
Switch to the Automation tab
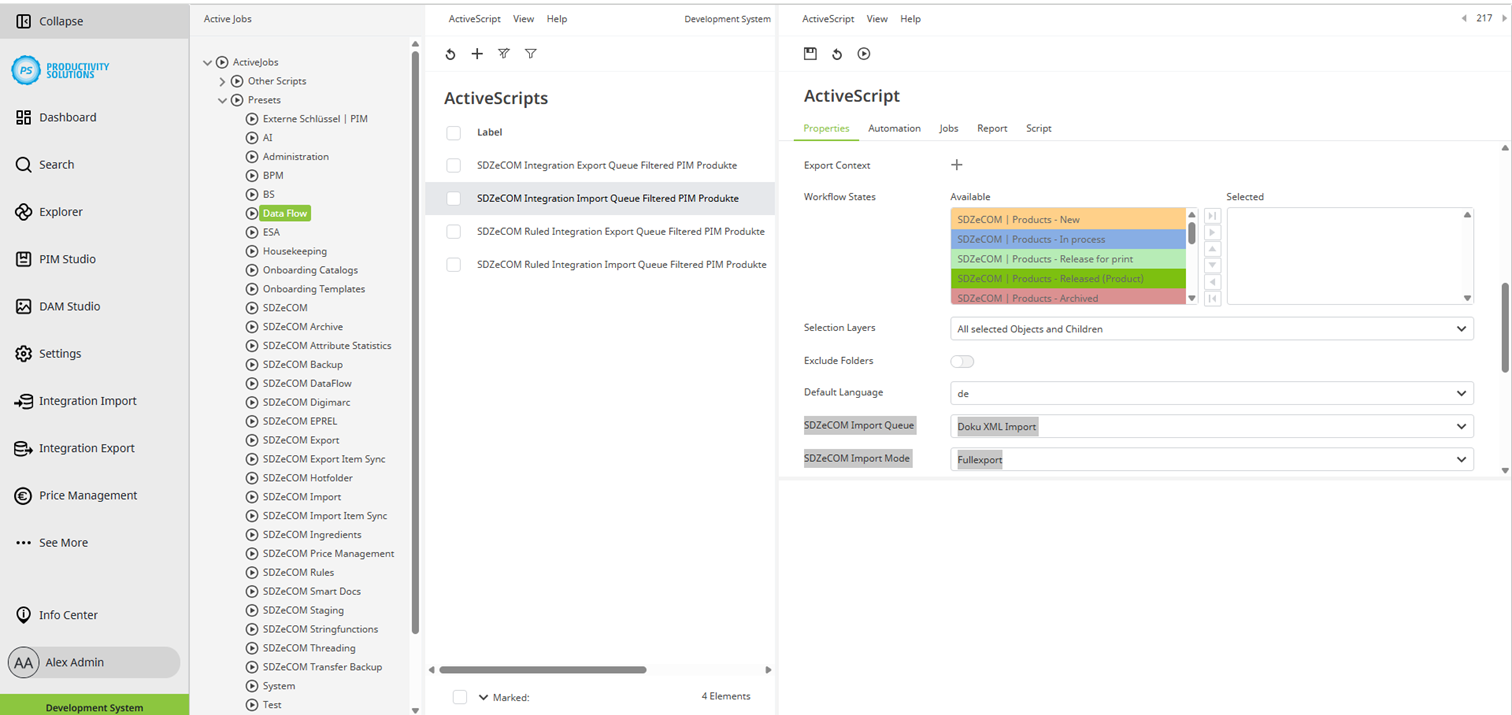(894, 128)
